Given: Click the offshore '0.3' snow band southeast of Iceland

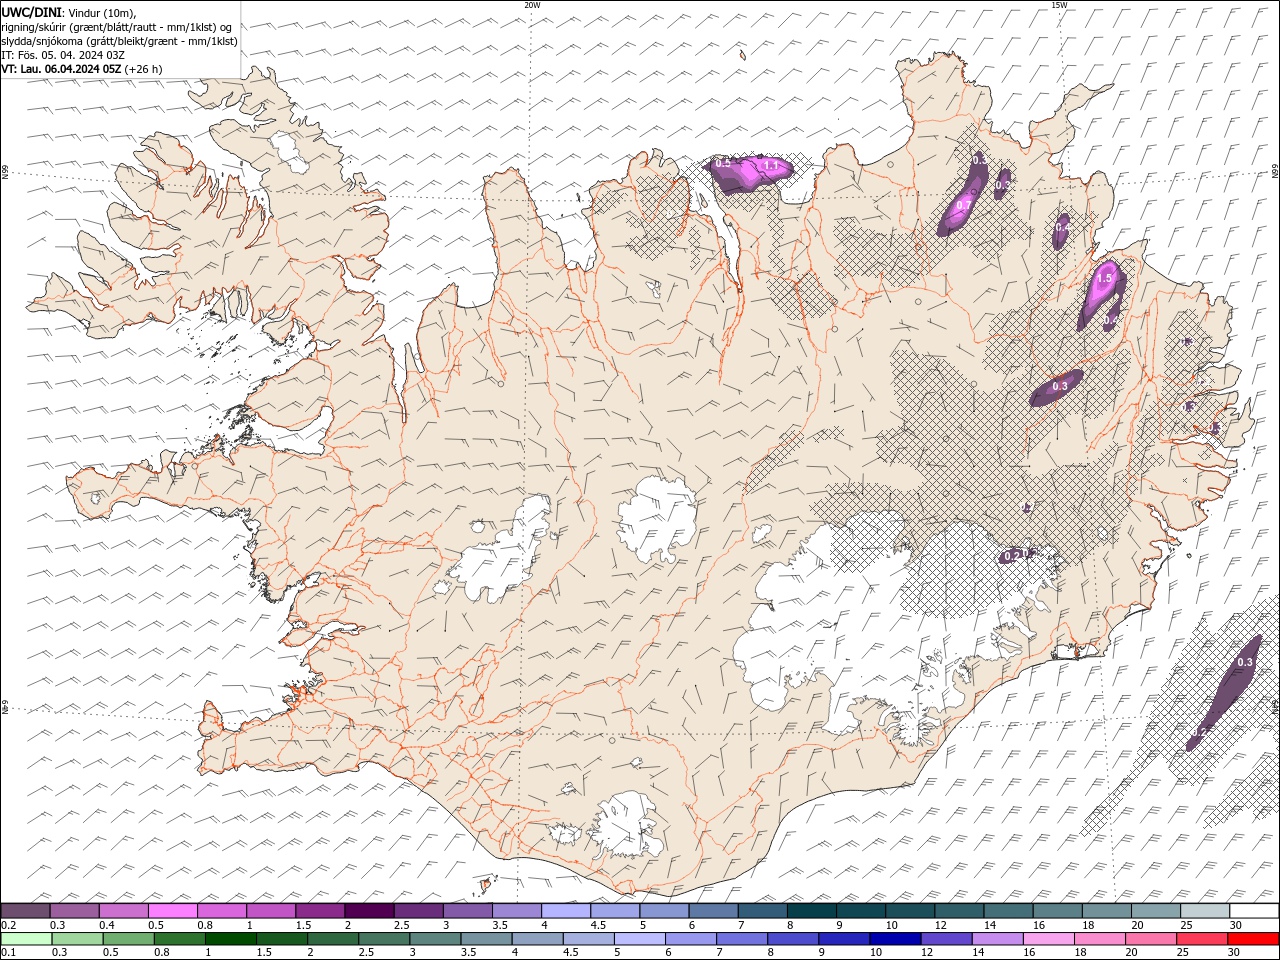Looking at the screenshot, I should (x=1224, y=693).
